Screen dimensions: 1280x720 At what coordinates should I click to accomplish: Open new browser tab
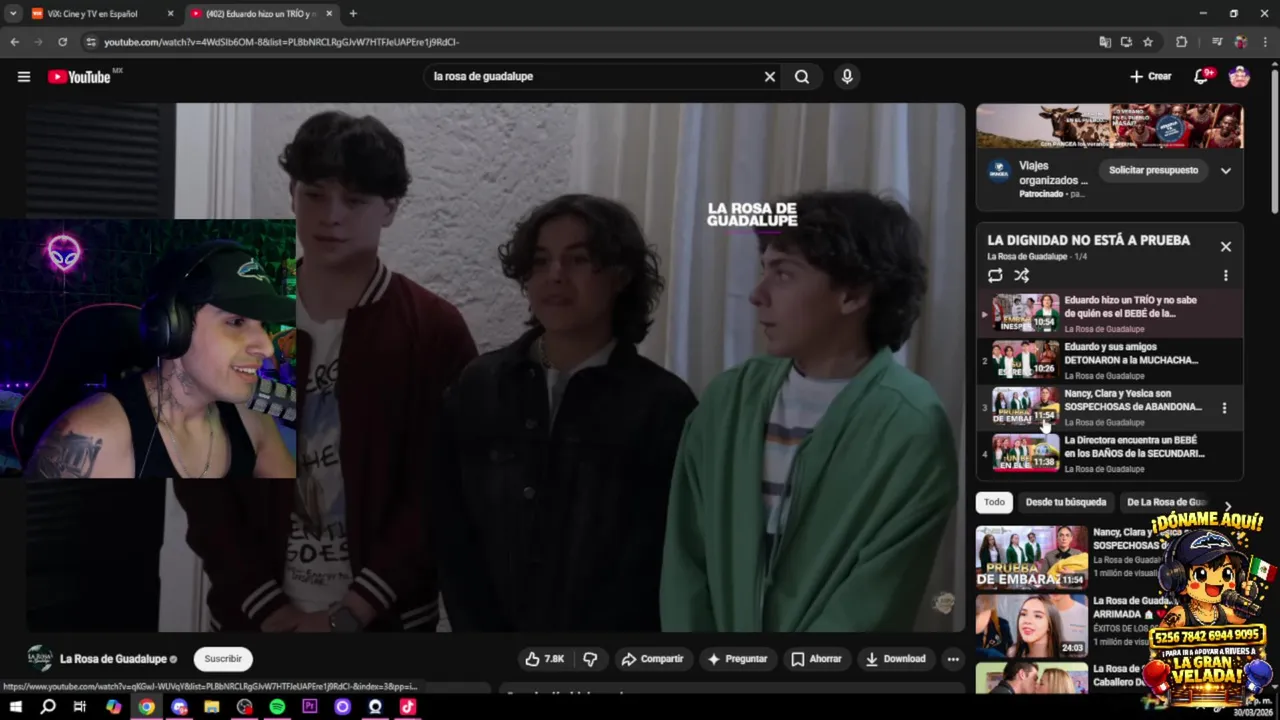[353, 14]
